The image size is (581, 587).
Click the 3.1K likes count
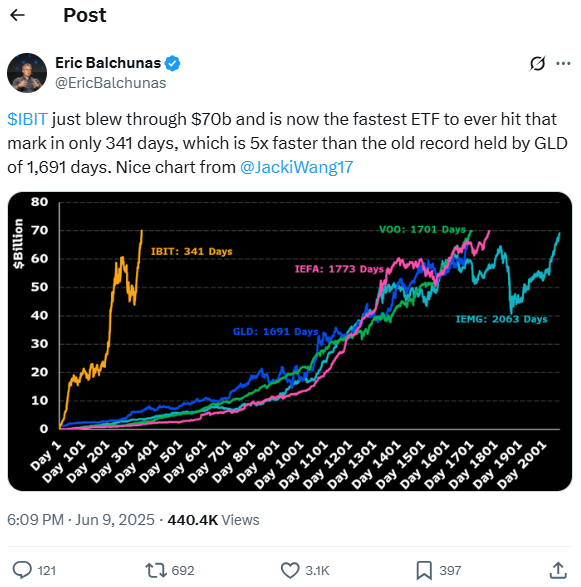click(317, 571)
